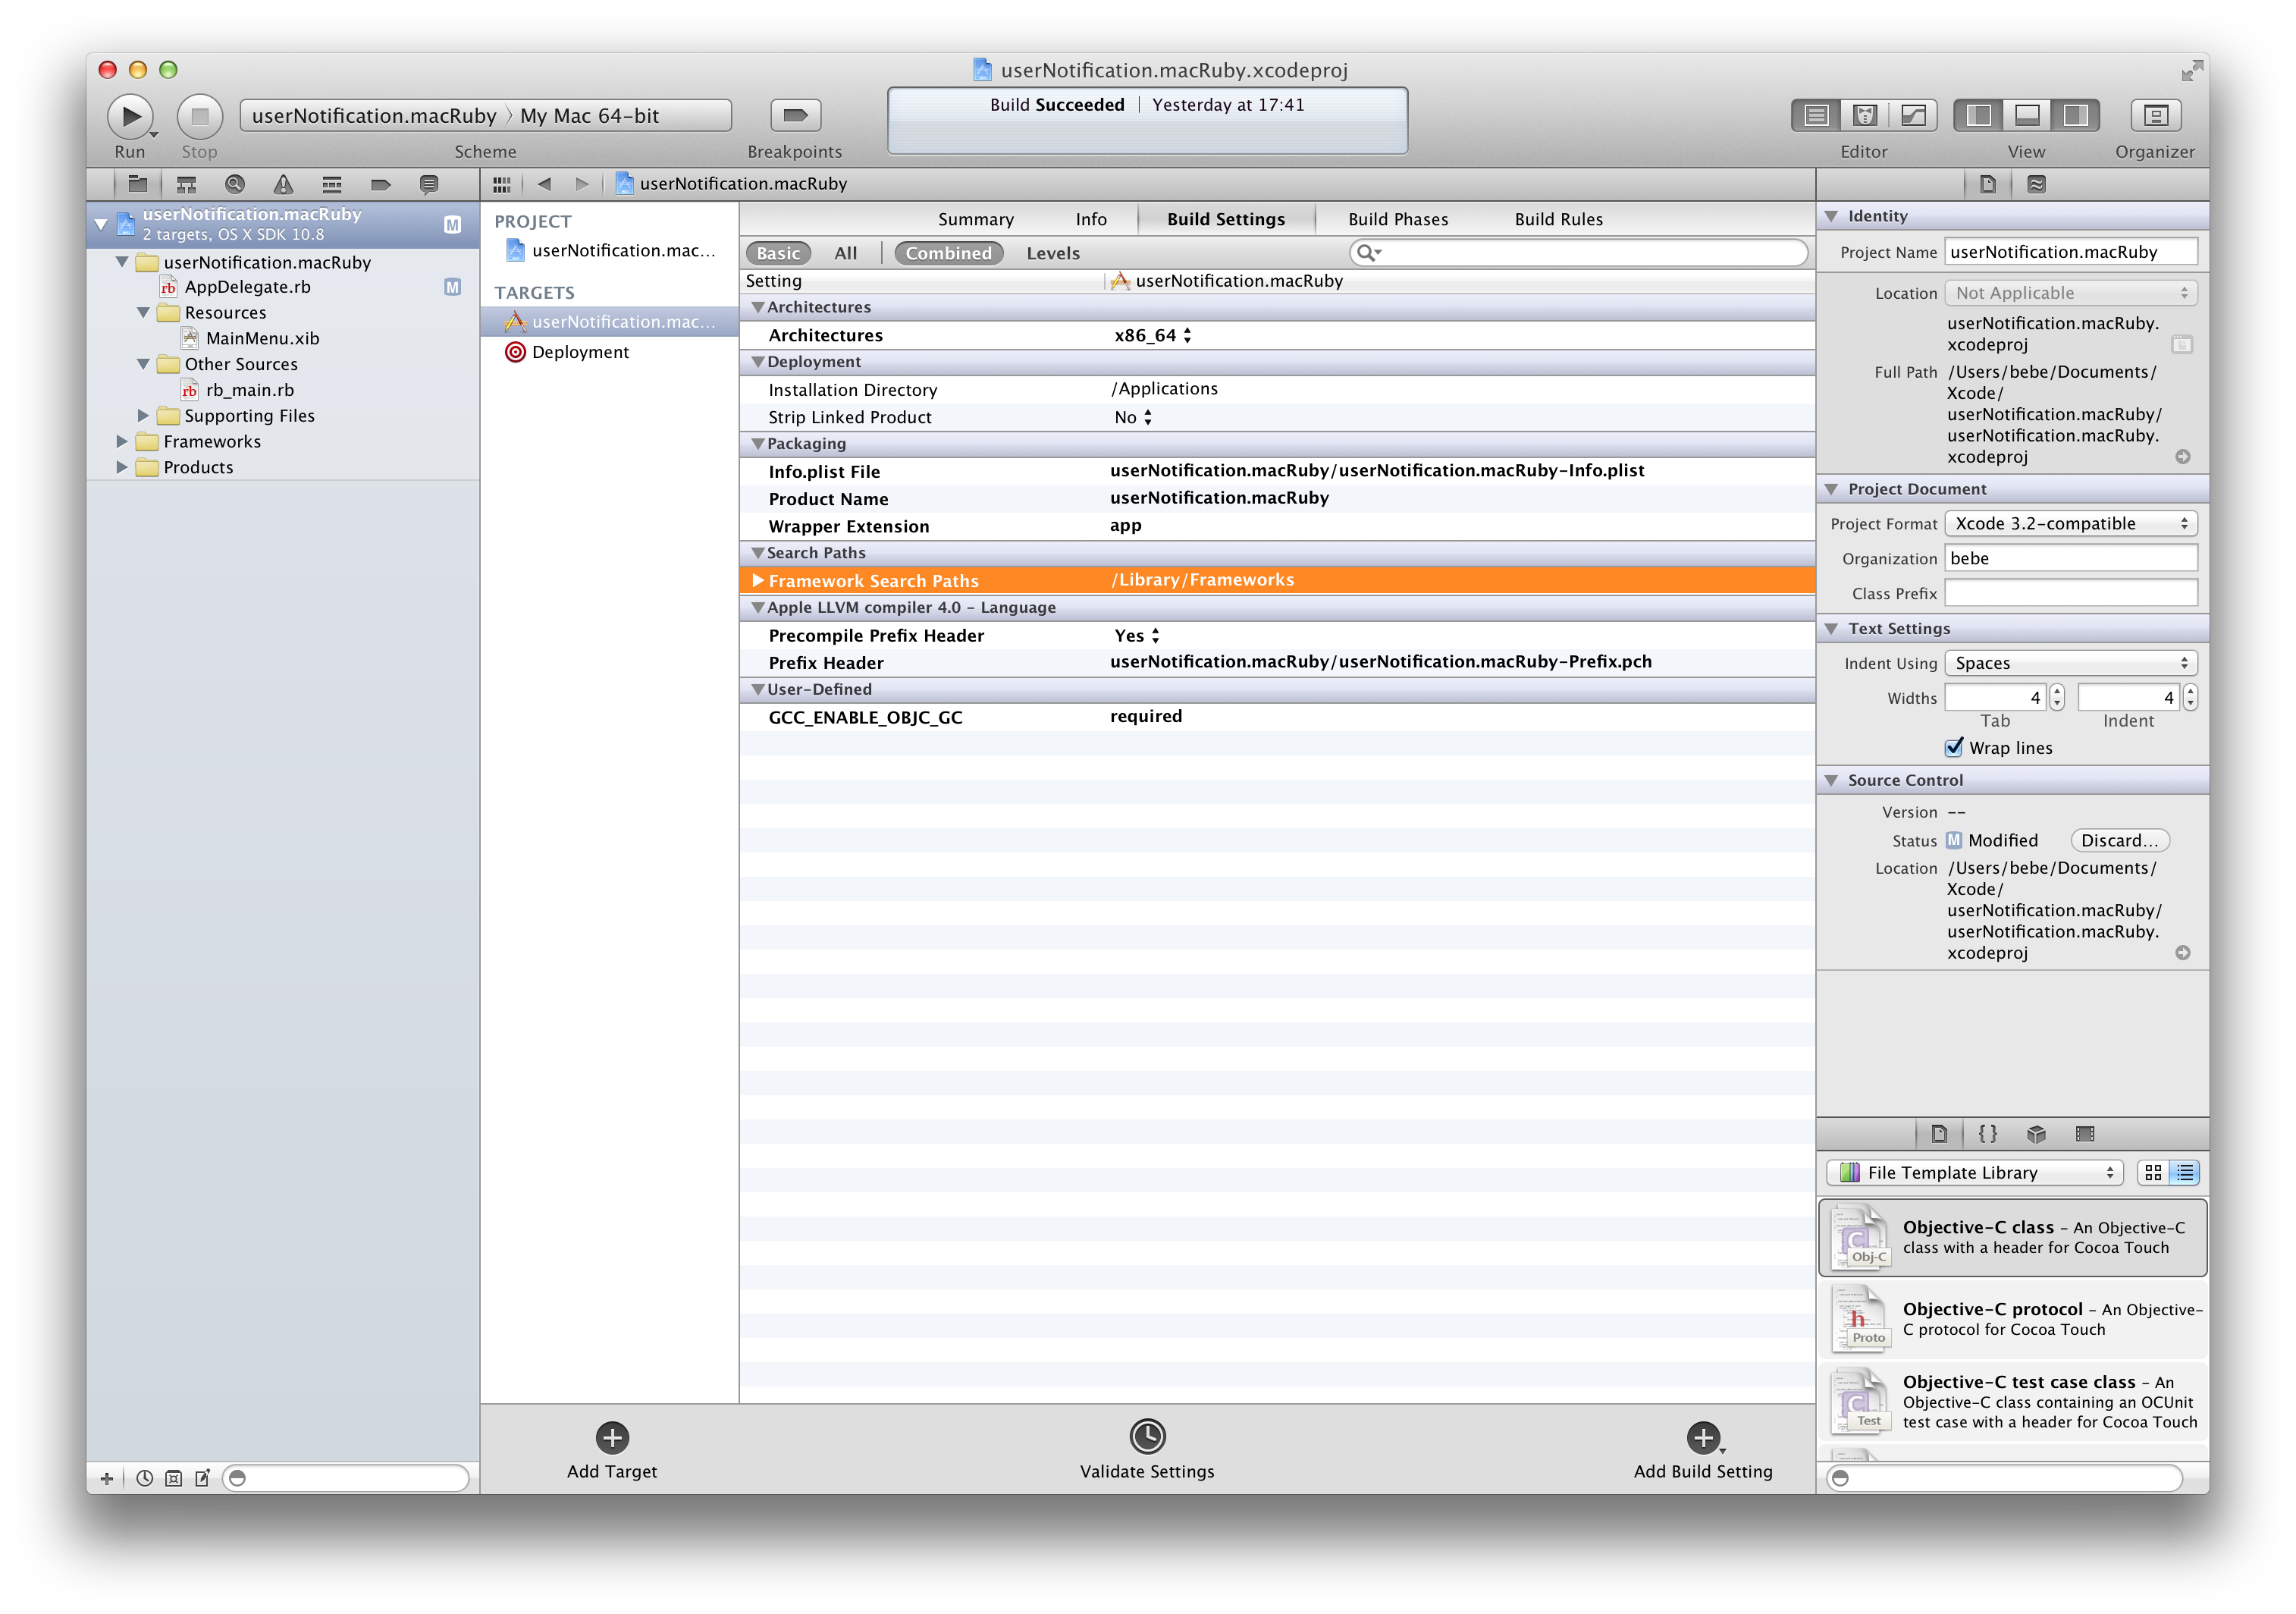The height and width of the screenshot is (1614, 2296).
Task: Click the Run button
Action: [x=130, y=116]
